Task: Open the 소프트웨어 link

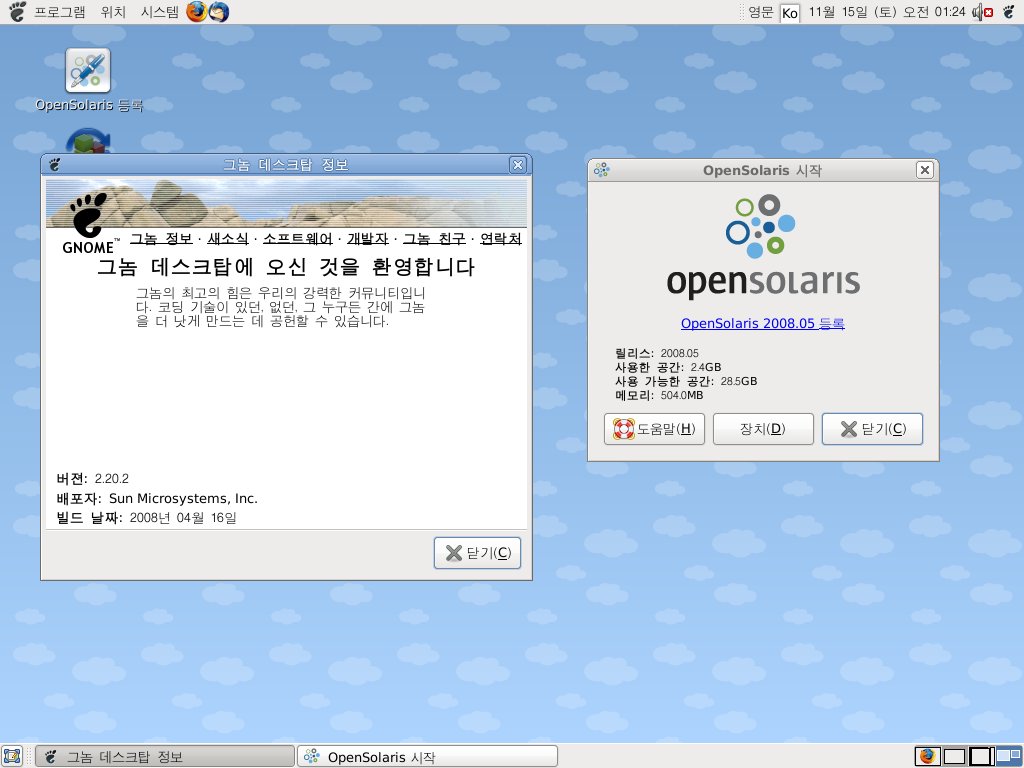Action: pos(298,239)
